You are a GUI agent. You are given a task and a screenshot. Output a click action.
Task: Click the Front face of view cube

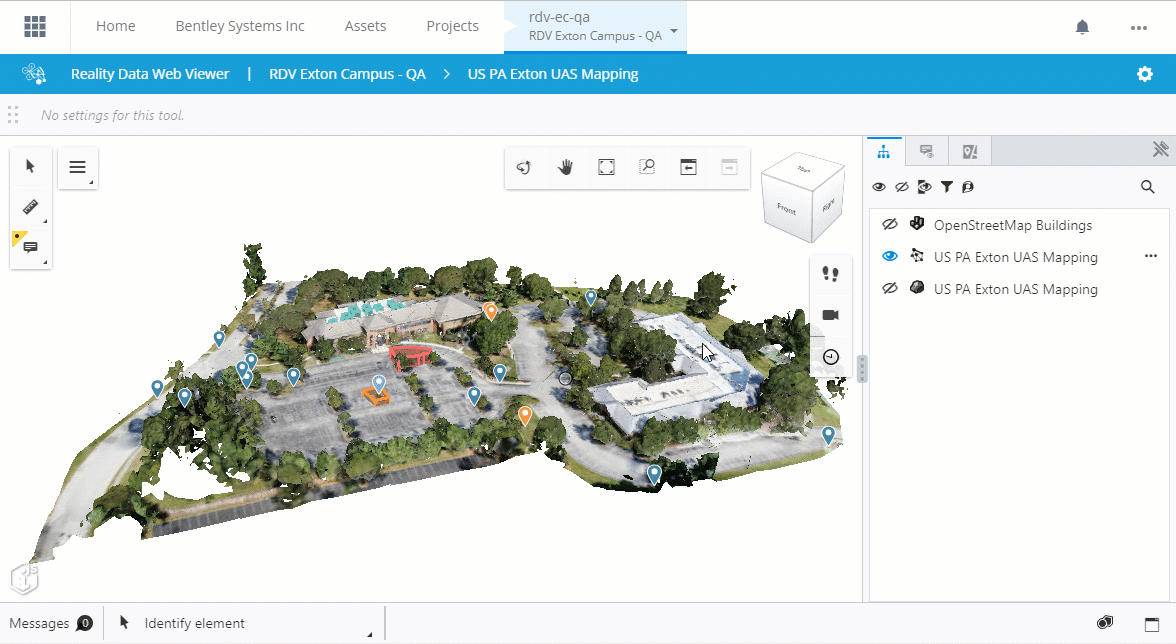(786, 208)
